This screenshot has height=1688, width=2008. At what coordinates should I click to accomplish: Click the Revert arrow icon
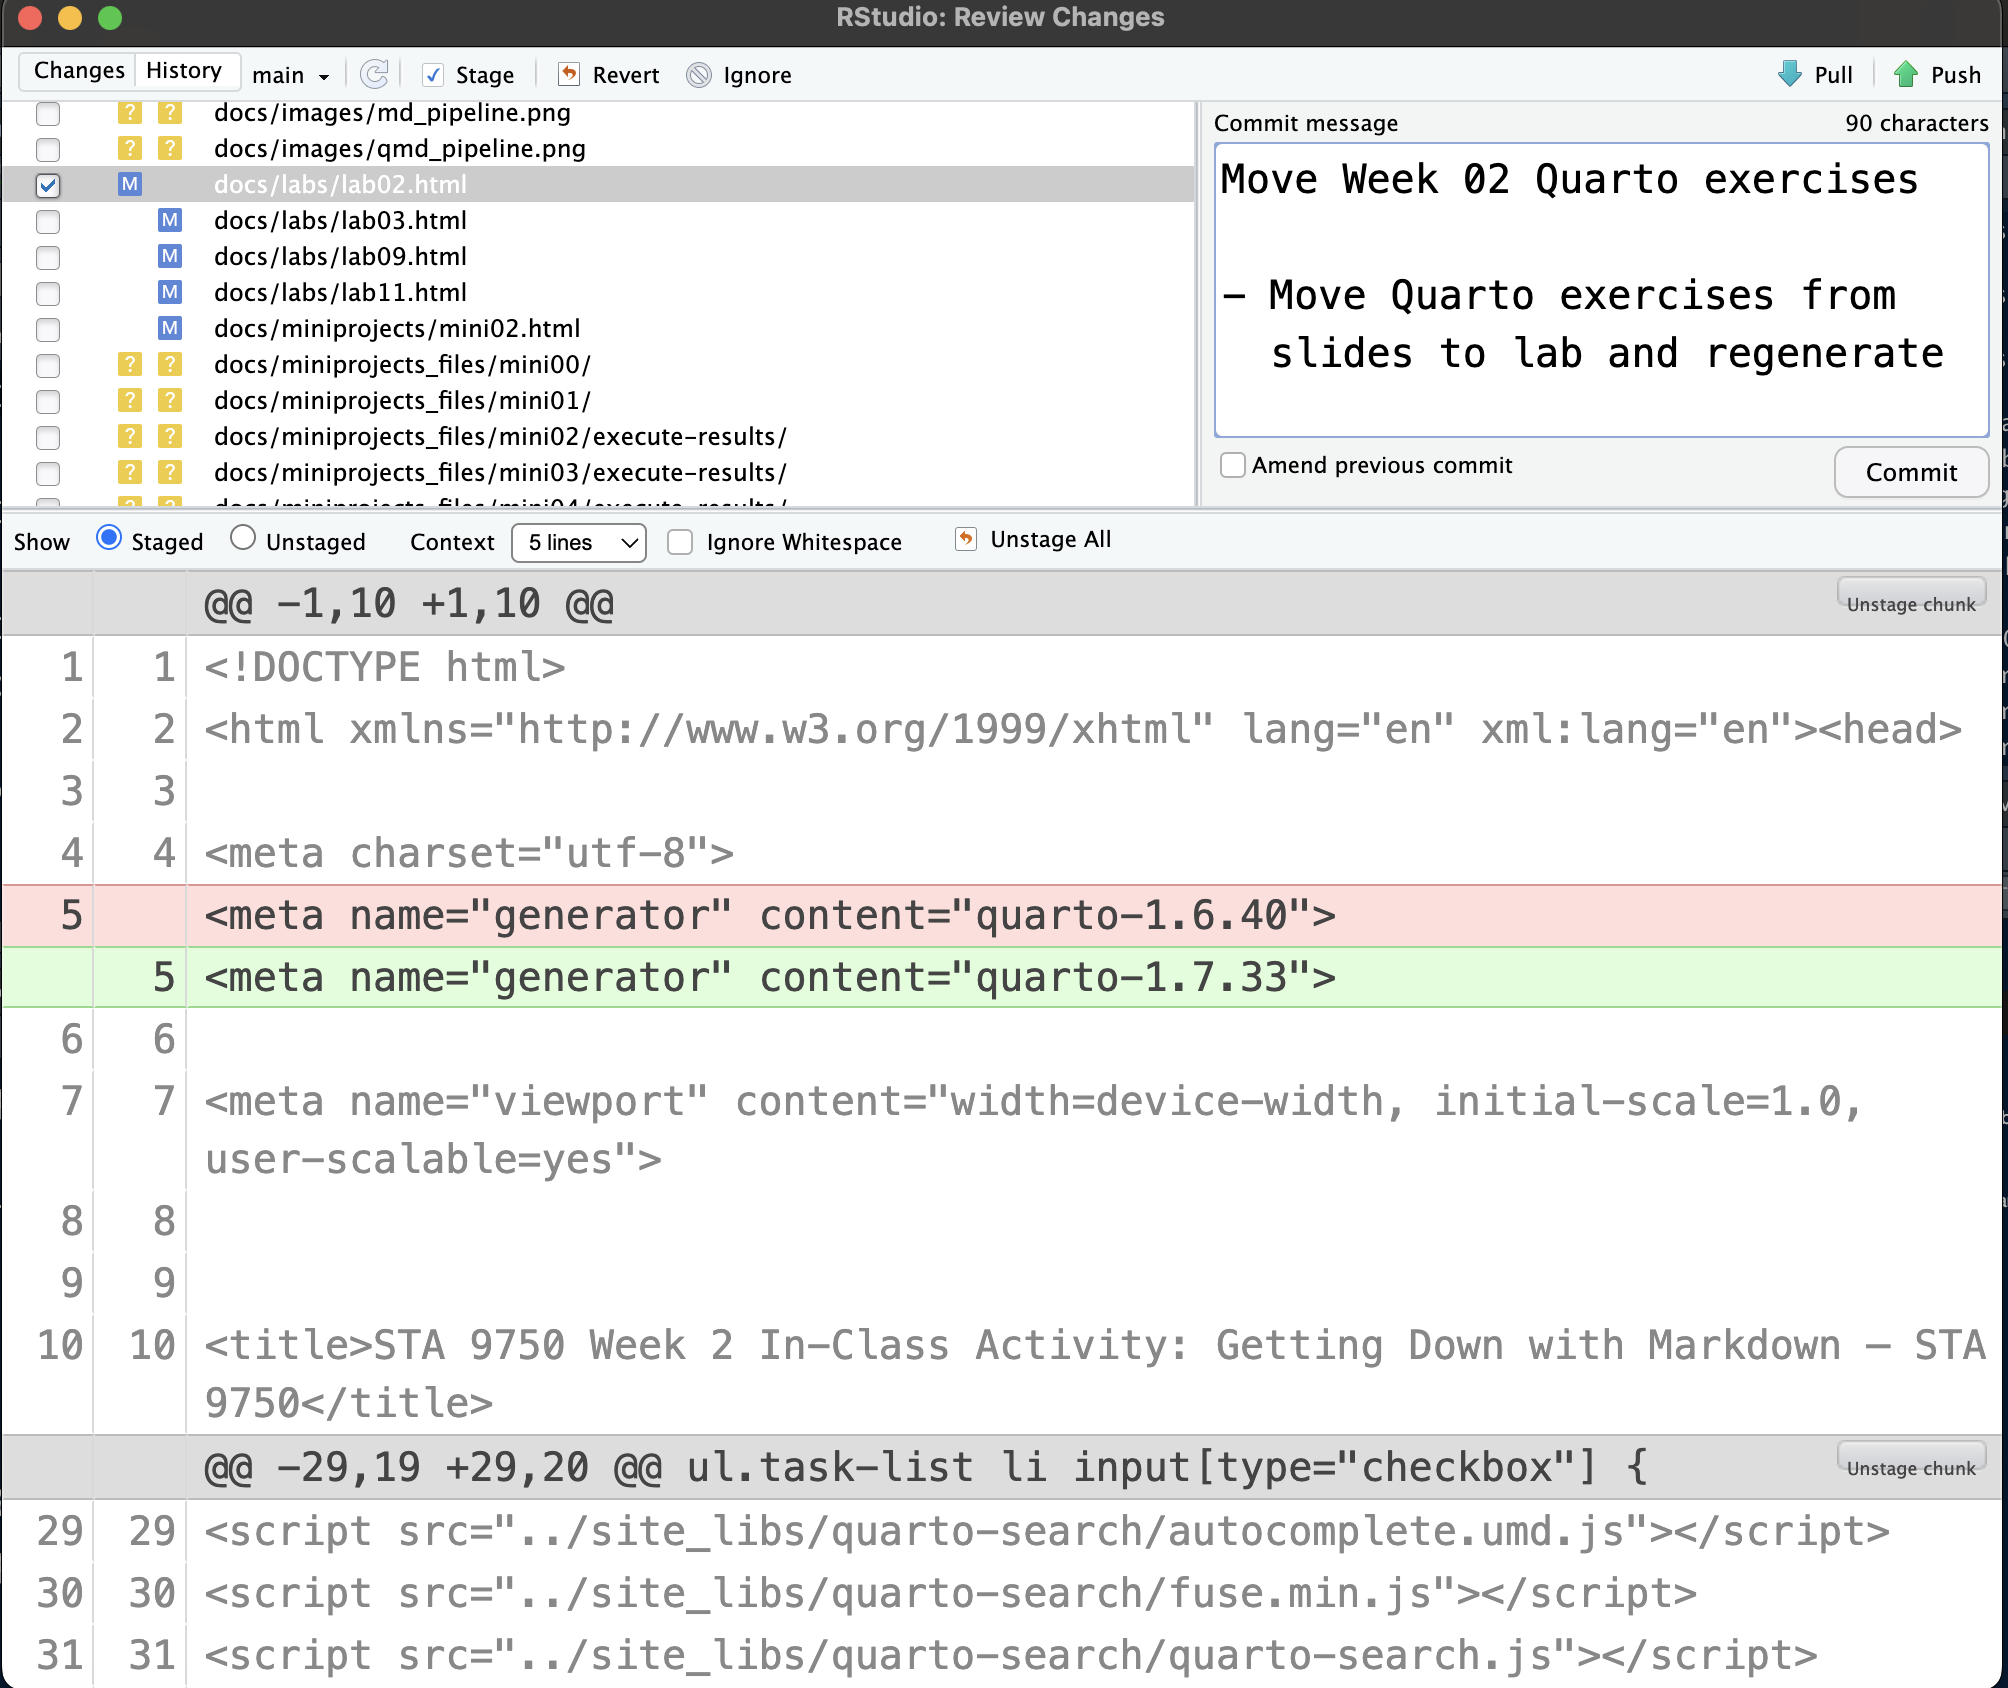[x=569, y=74]
